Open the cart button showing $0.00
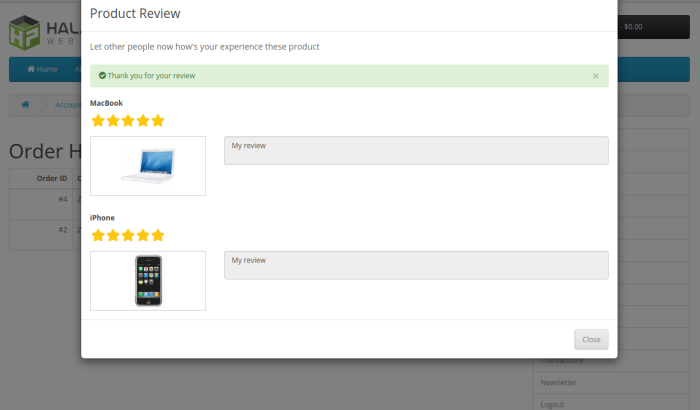Image resolution: width=700 pixels, height=410 pixels. pyautogui.click(x=654, y=27)
